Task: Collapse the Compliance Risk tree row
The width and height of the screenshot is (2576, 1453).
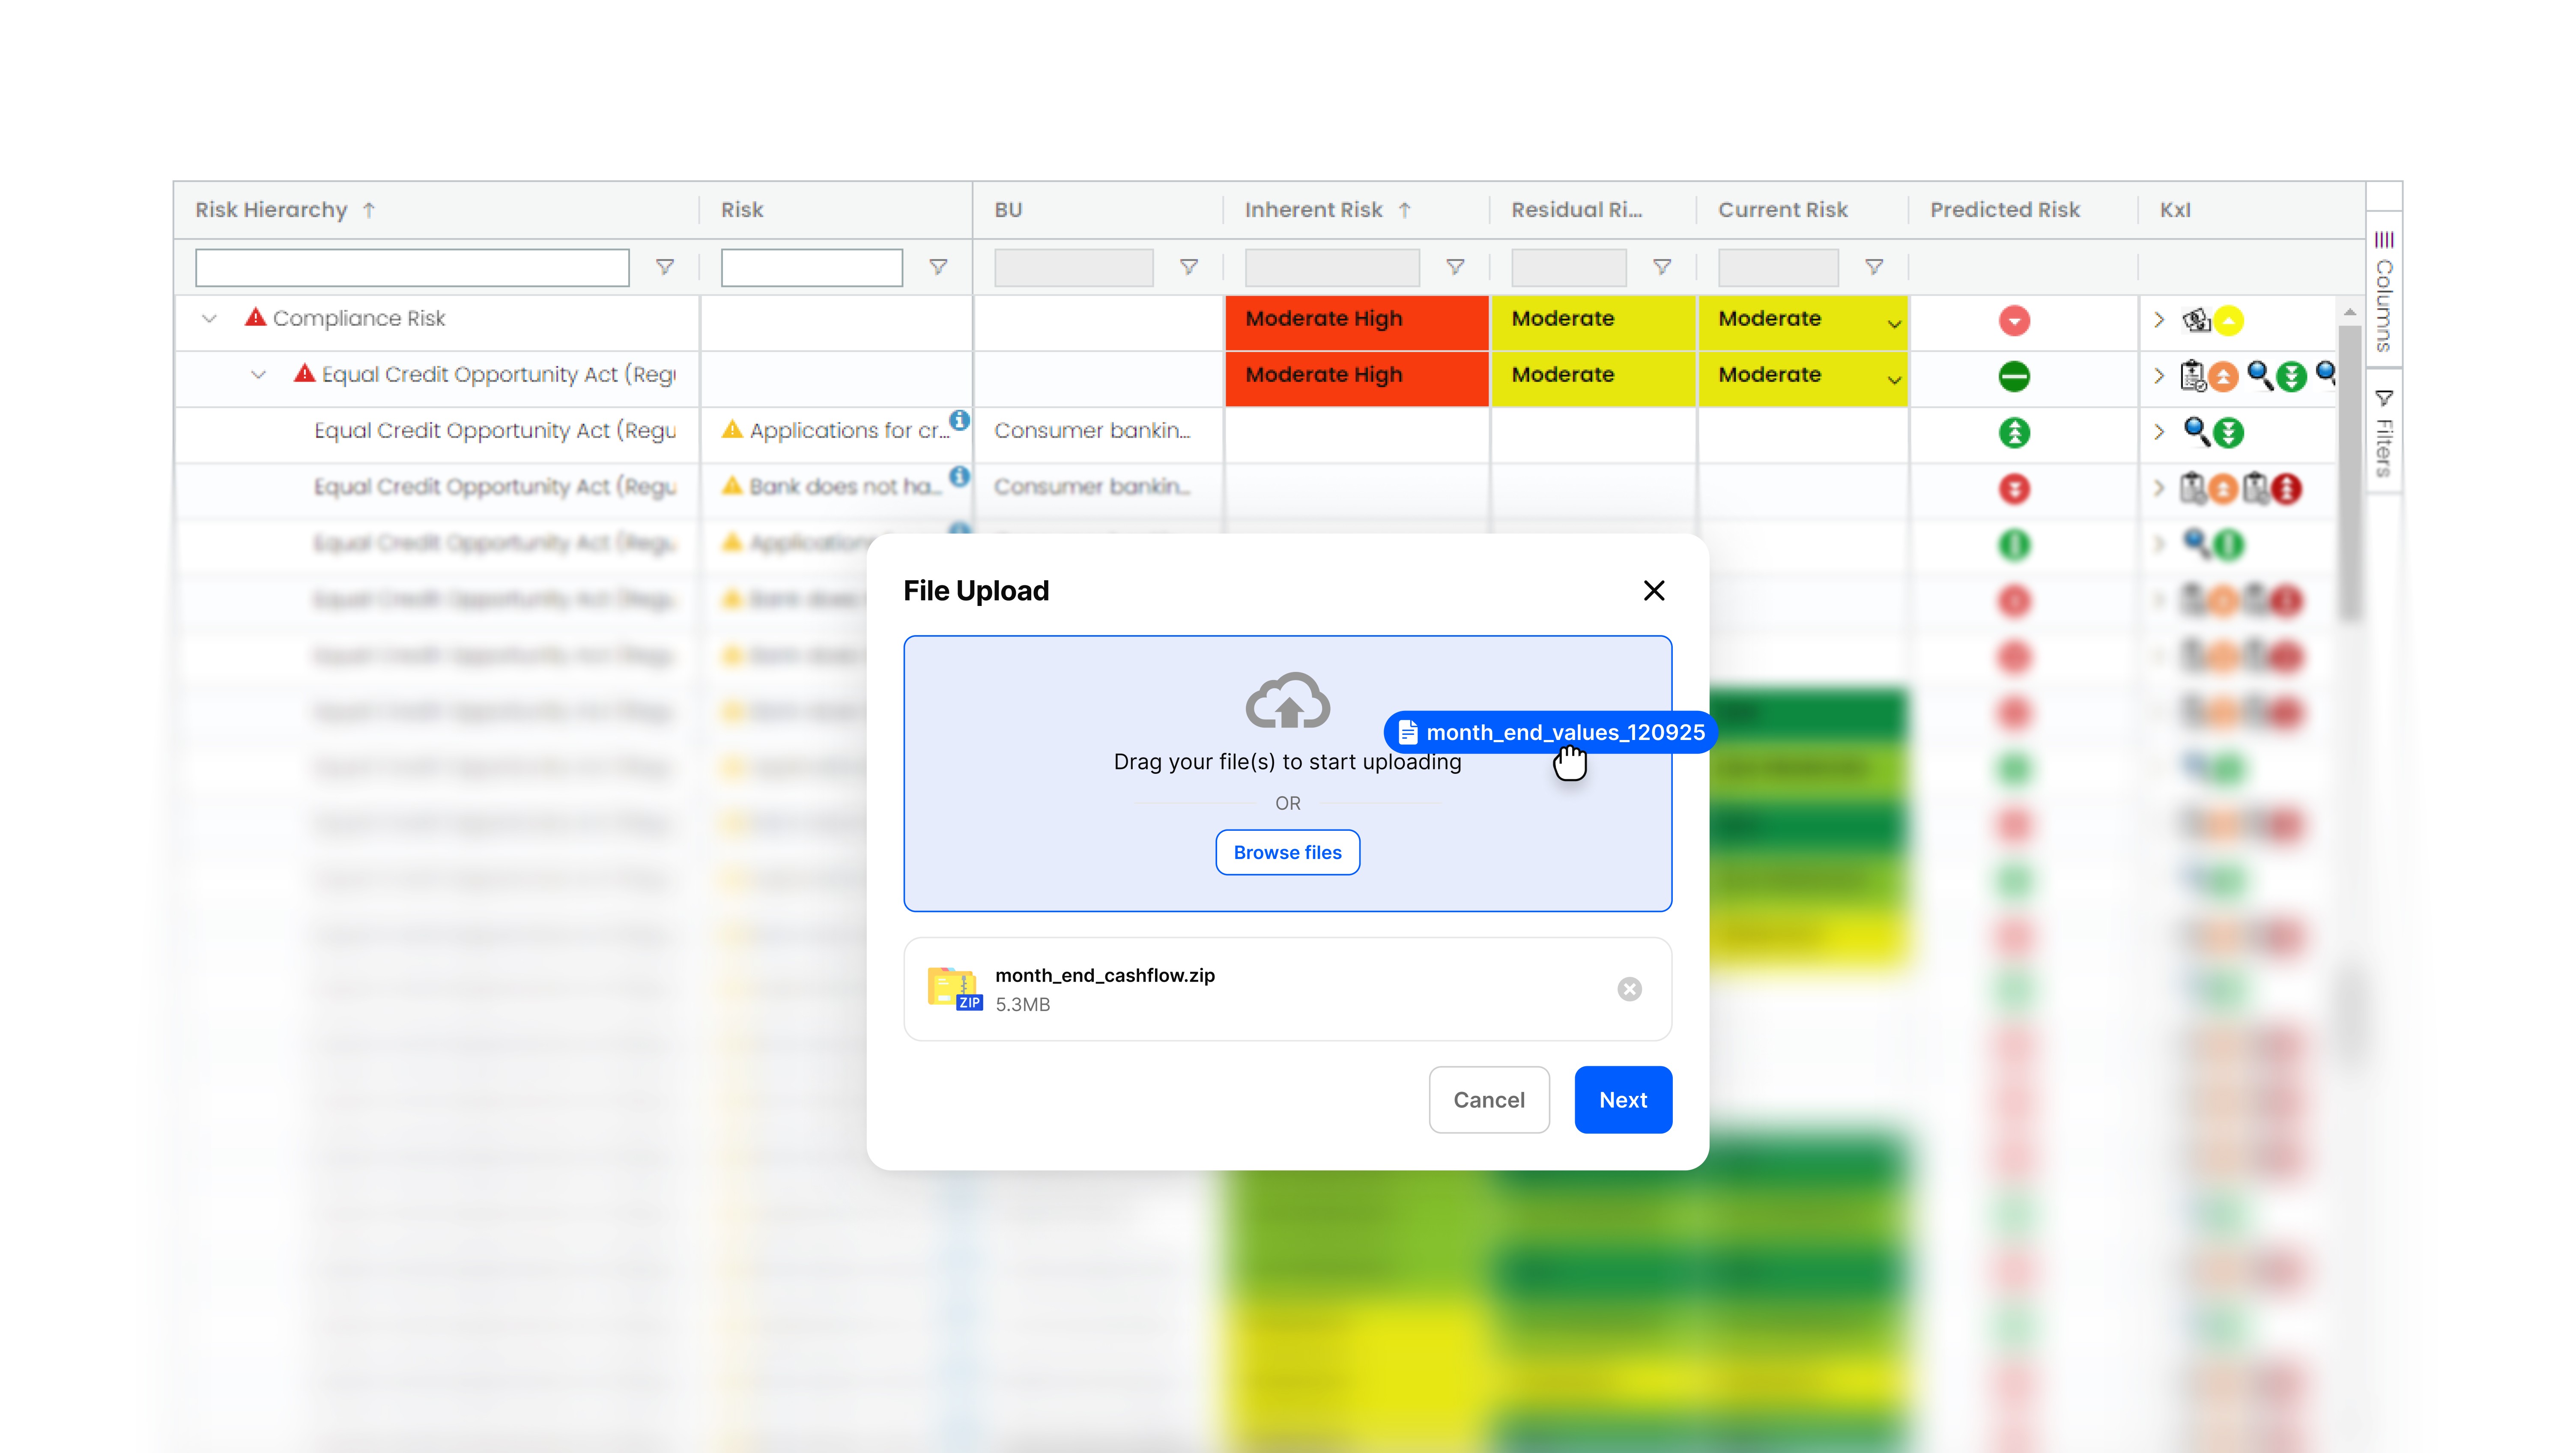Action: pos(209,319)
